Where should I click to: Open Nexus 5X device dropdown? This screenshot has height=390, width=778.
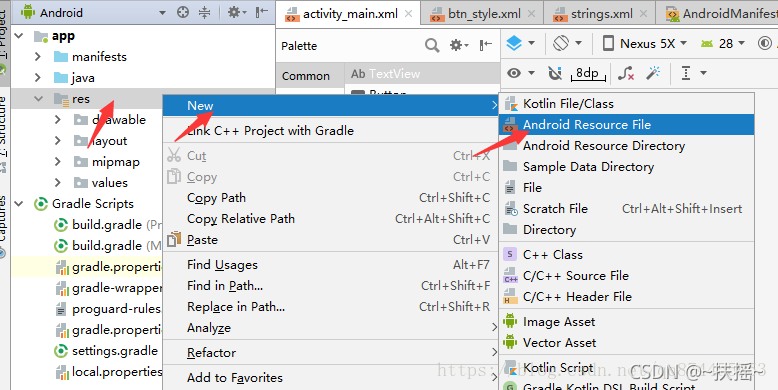pyautogui.click(x=645, y=44)
